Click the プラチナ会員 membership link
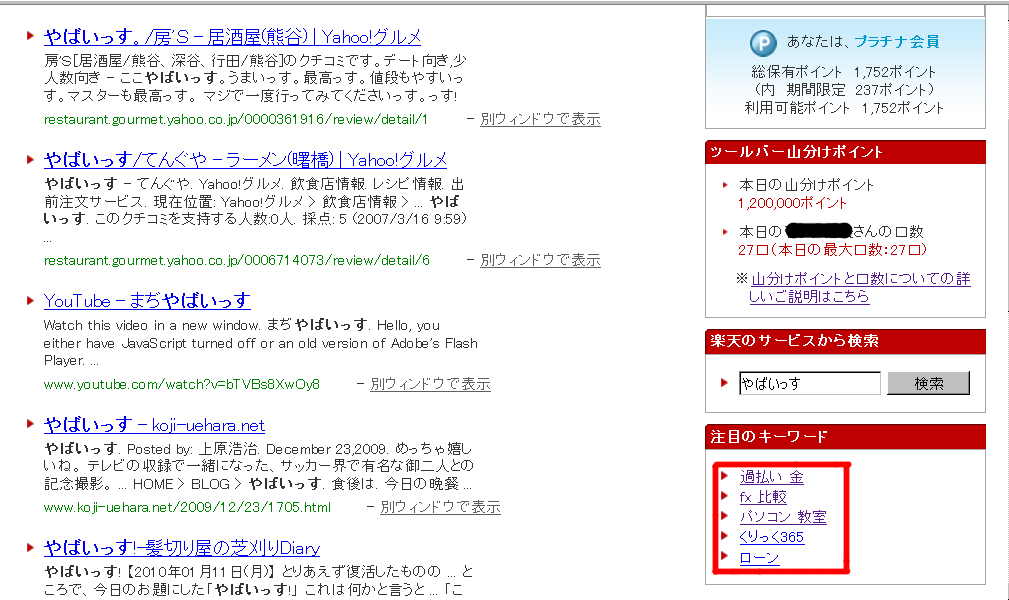This screenshot has width=1009, height=600. pyautogui.click(x=896, y=42)
